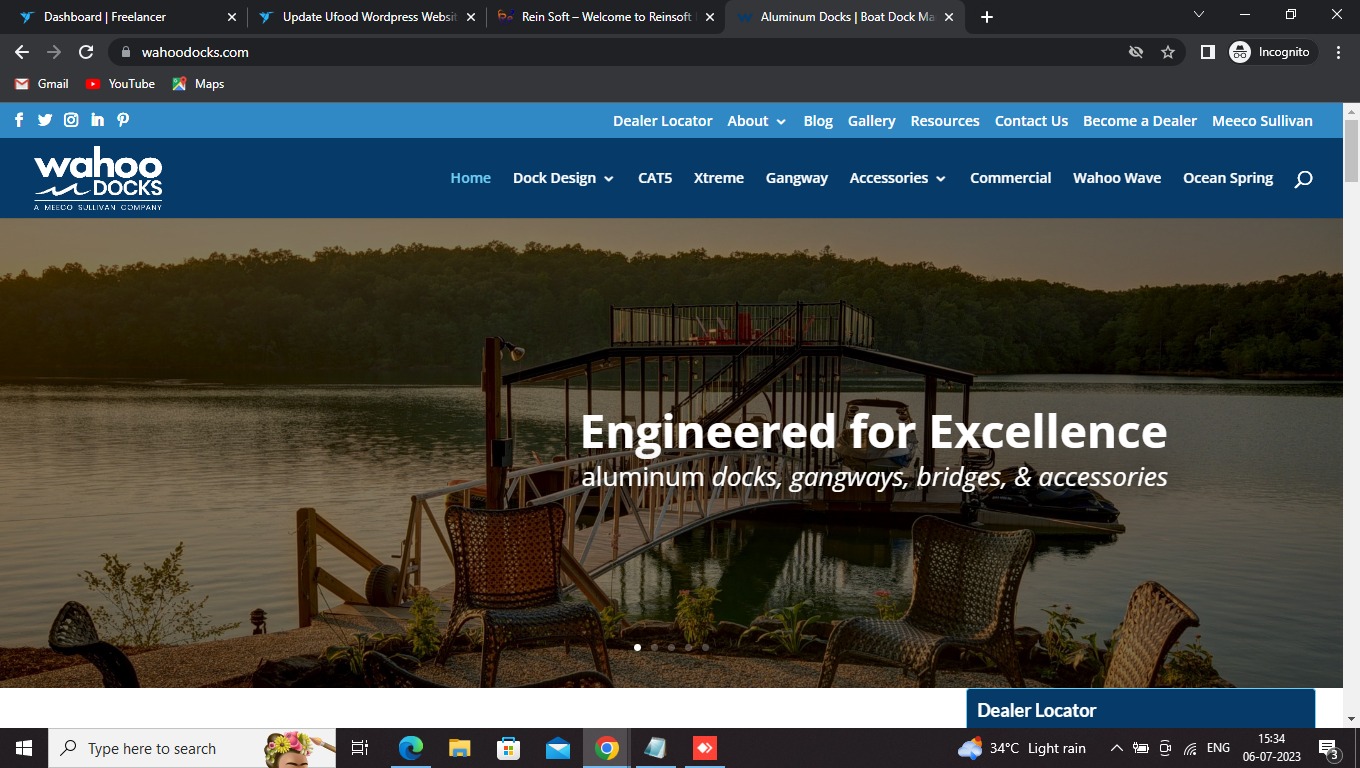This screenshot has width=1360, height=768.
Task: Open File Explorer from the taskbar
Action: pos(459,748)
